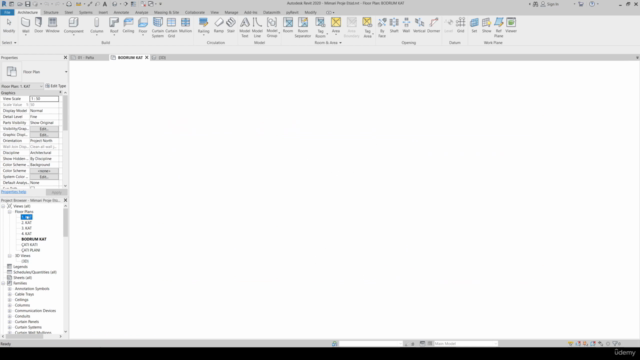640x360 pixels.
Task: Collapse the Floor Plans tree node
Action: [10, 212]
